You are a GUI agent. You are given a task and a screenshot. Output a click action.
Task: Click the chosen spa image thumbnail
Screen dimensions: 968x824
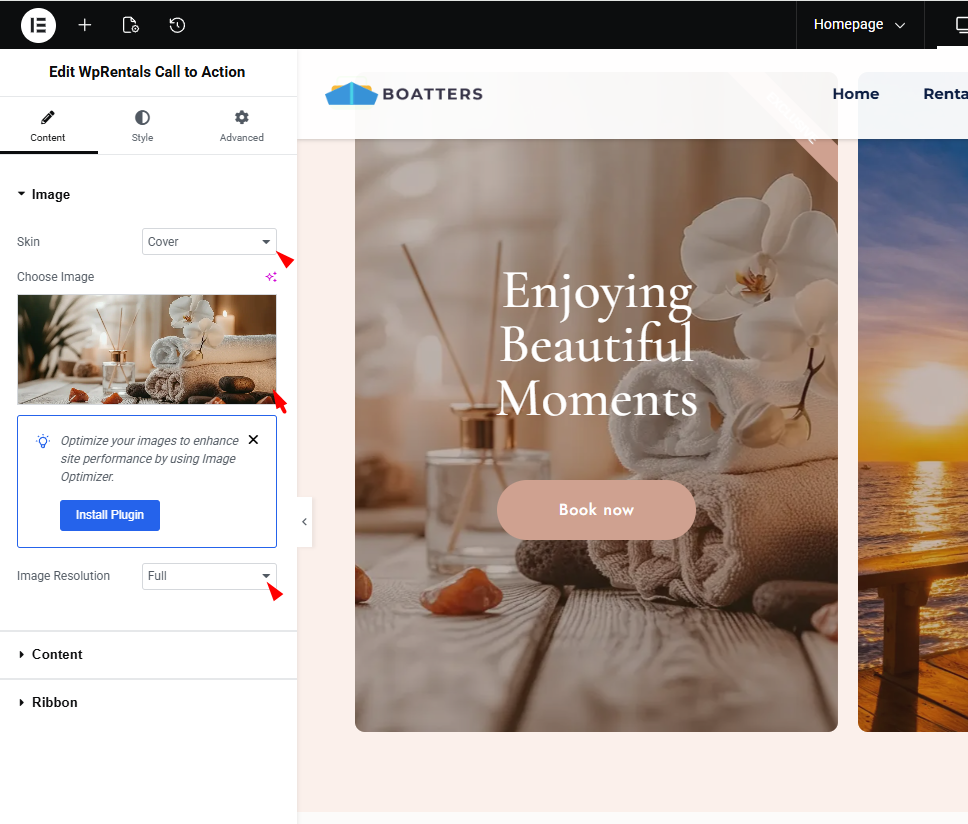click(x=147, y=349)
